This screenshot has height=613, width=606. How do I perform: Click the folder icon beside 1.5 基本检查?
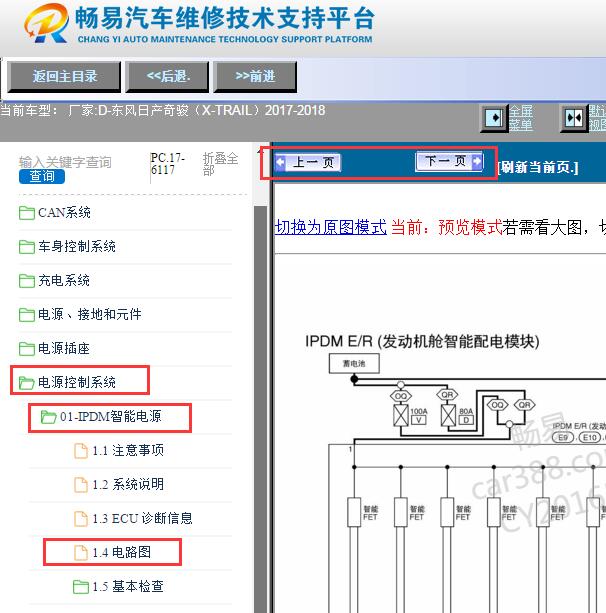81,587
